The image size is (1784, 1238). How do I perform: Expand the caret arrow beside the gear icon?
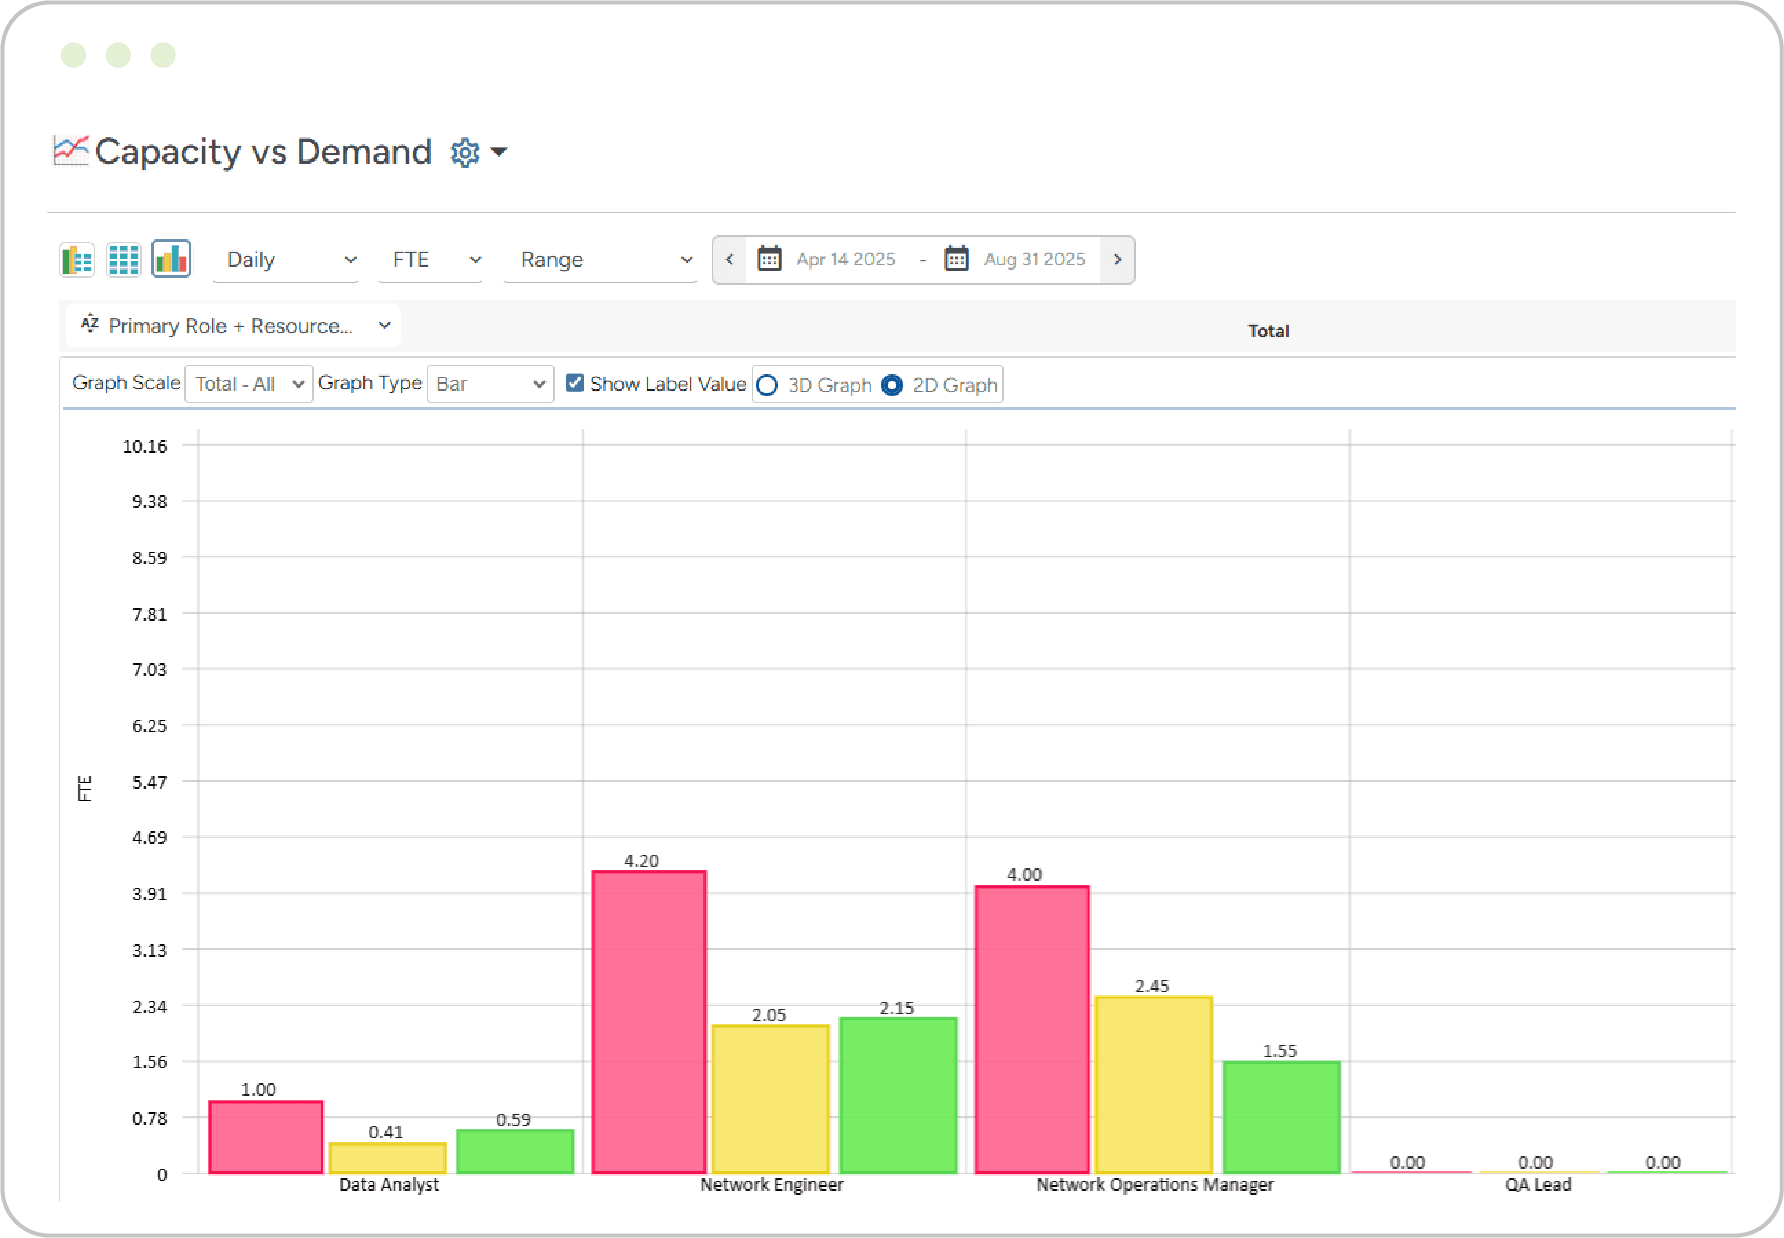click(499, 153)
